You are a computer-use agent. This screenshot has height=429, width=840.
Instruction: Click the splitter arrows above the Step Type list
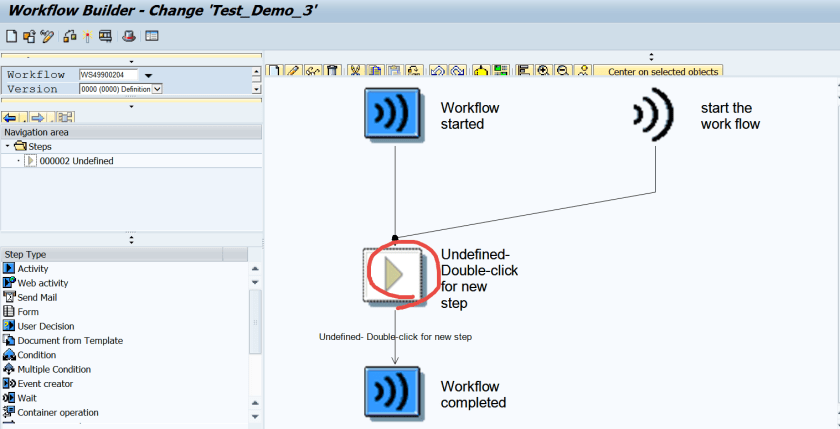[131, 239]
